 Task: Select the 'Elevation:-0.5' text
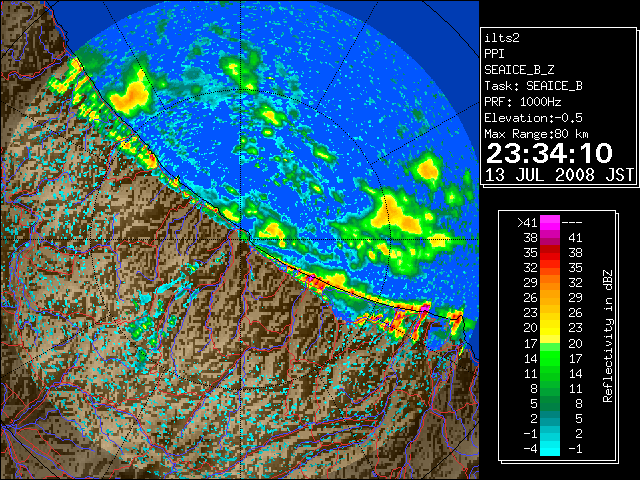[x=533, y=118]
